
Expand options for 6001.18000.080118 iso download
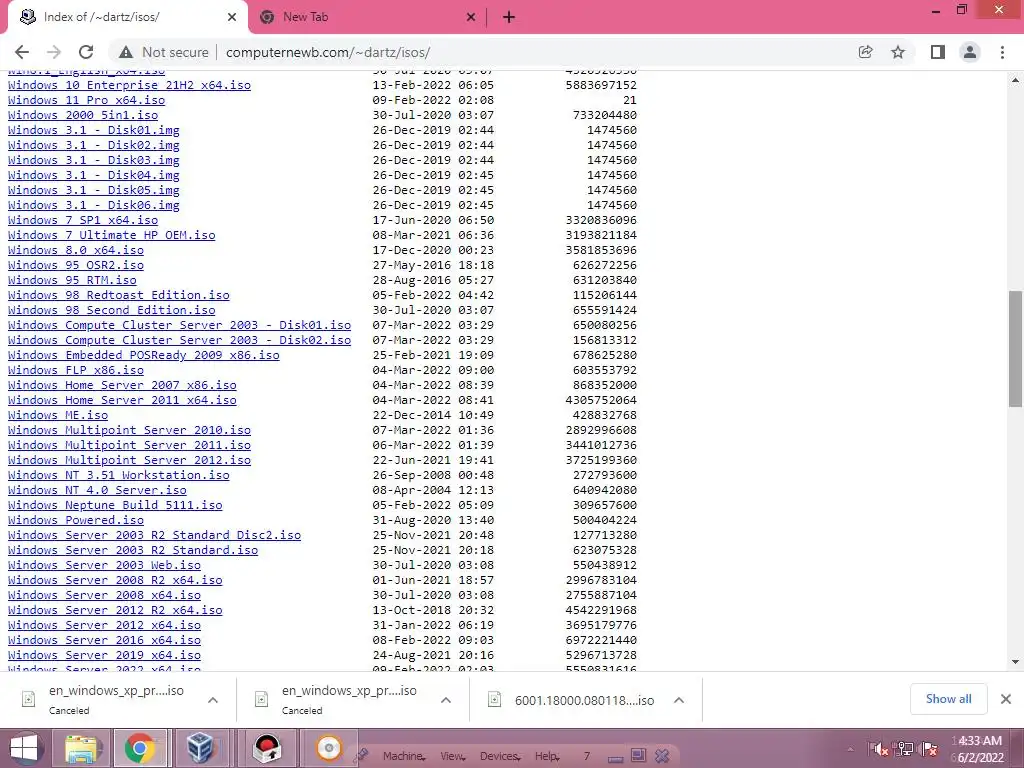679,700
